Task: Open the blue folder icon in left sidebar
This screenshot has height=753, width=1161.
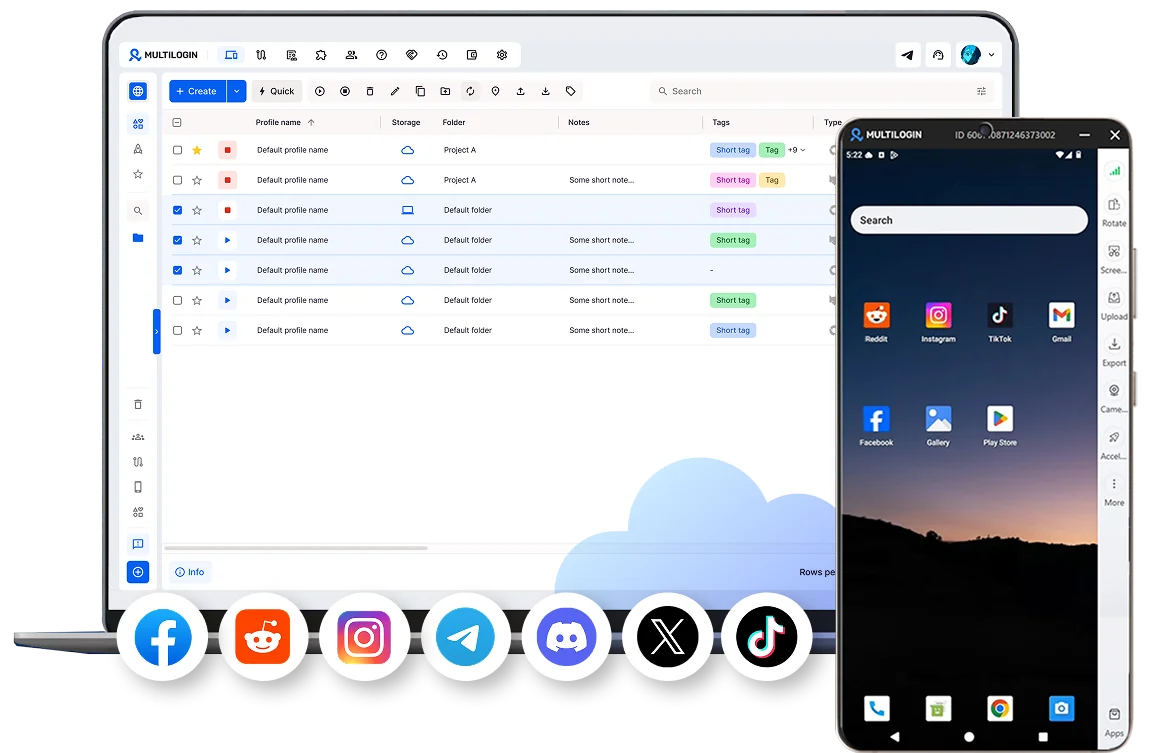Action: 138,238
